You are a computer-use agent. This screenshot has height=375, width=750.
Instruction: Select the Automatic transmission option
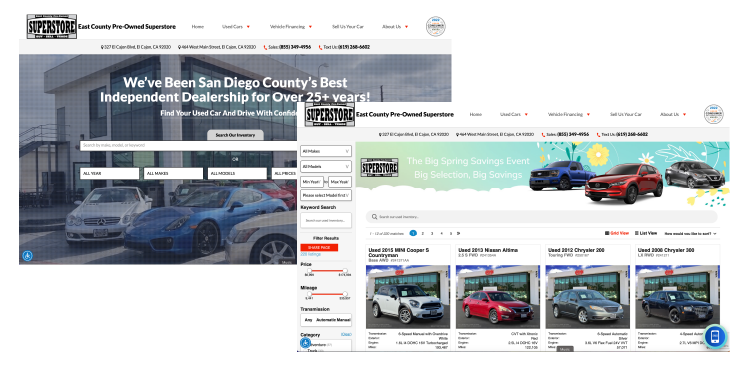click(325, 320)
